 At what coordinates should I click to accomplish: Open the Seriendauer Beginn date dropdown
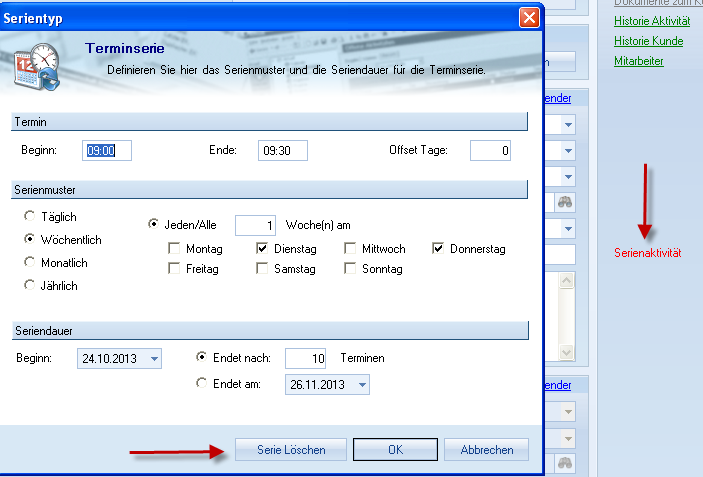(x=153, y=359)
